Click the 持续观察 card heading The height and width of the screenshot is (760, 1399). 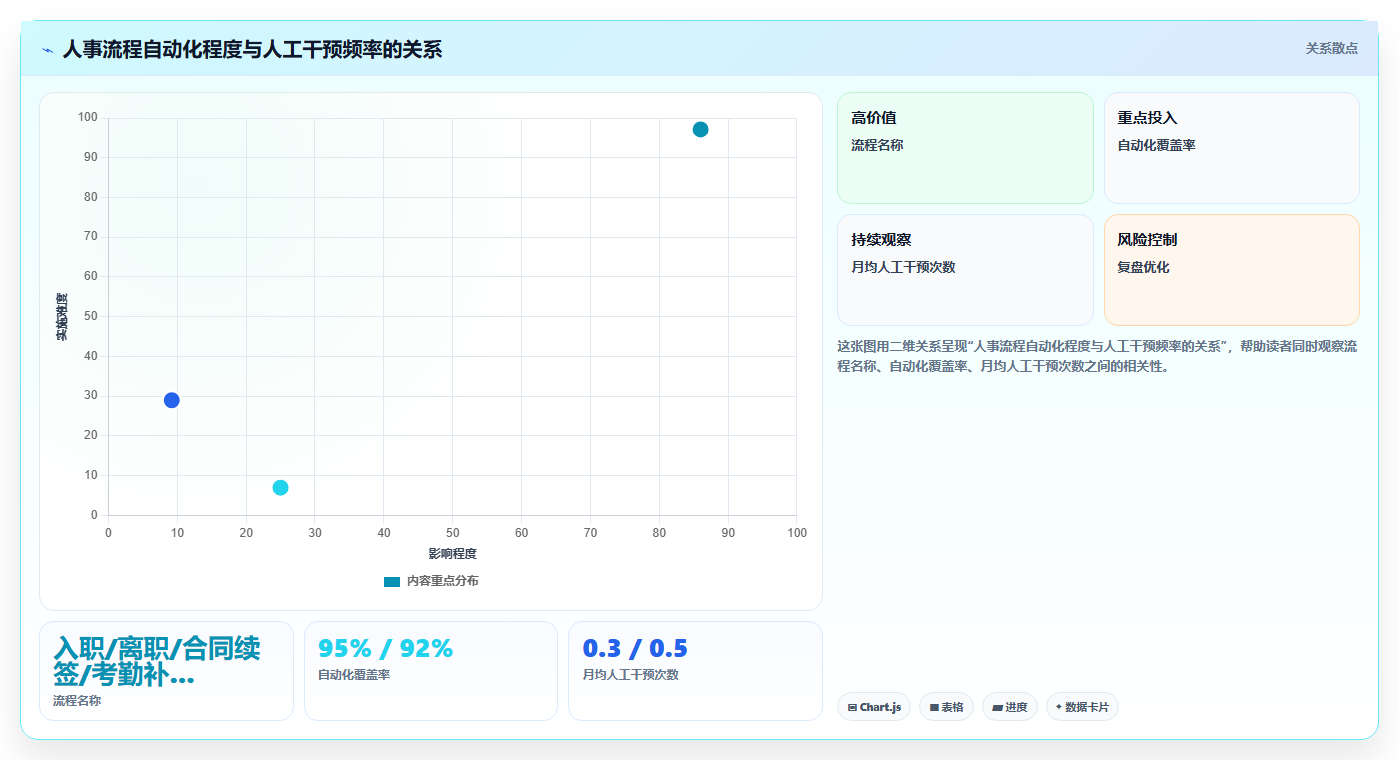point(881,240)
